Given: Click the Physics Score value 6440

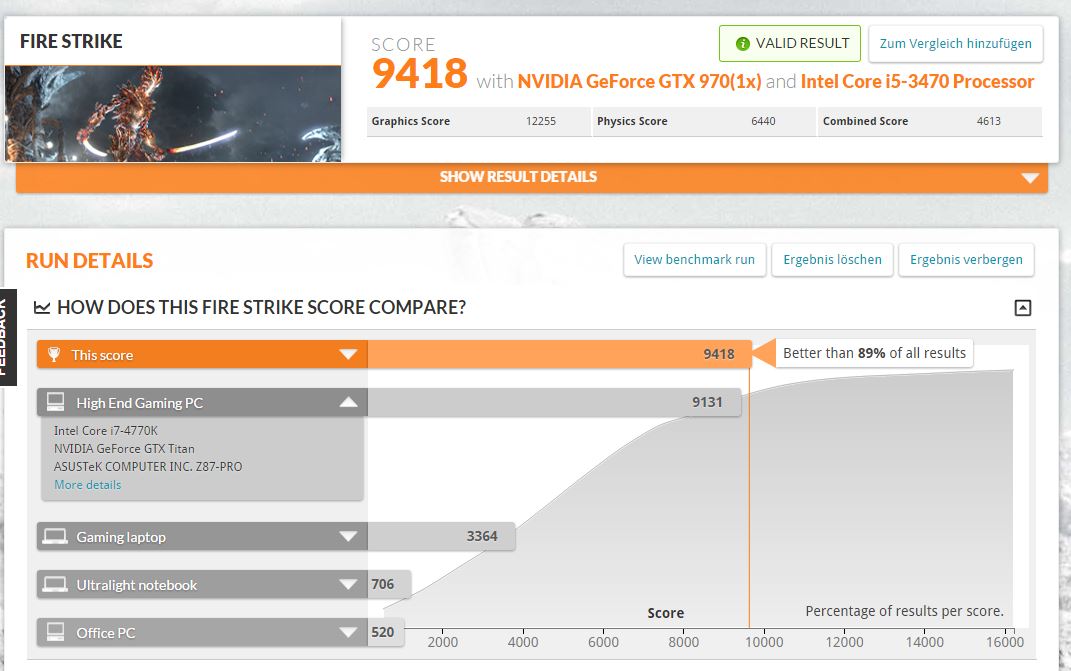Looking at the screenshot, I should [763, 121].
